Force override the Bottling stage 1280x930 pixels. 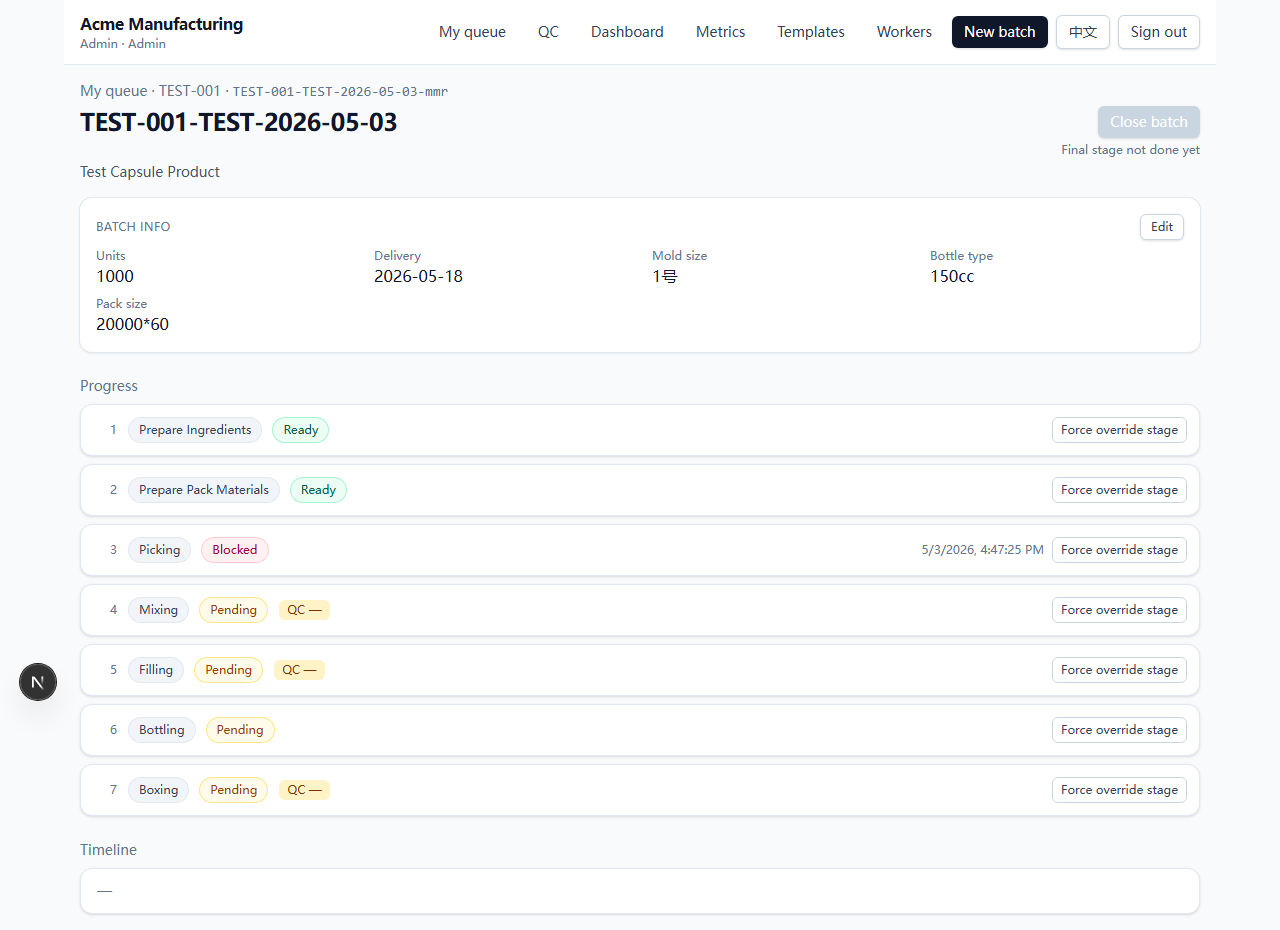click(x=1119, y=730)
